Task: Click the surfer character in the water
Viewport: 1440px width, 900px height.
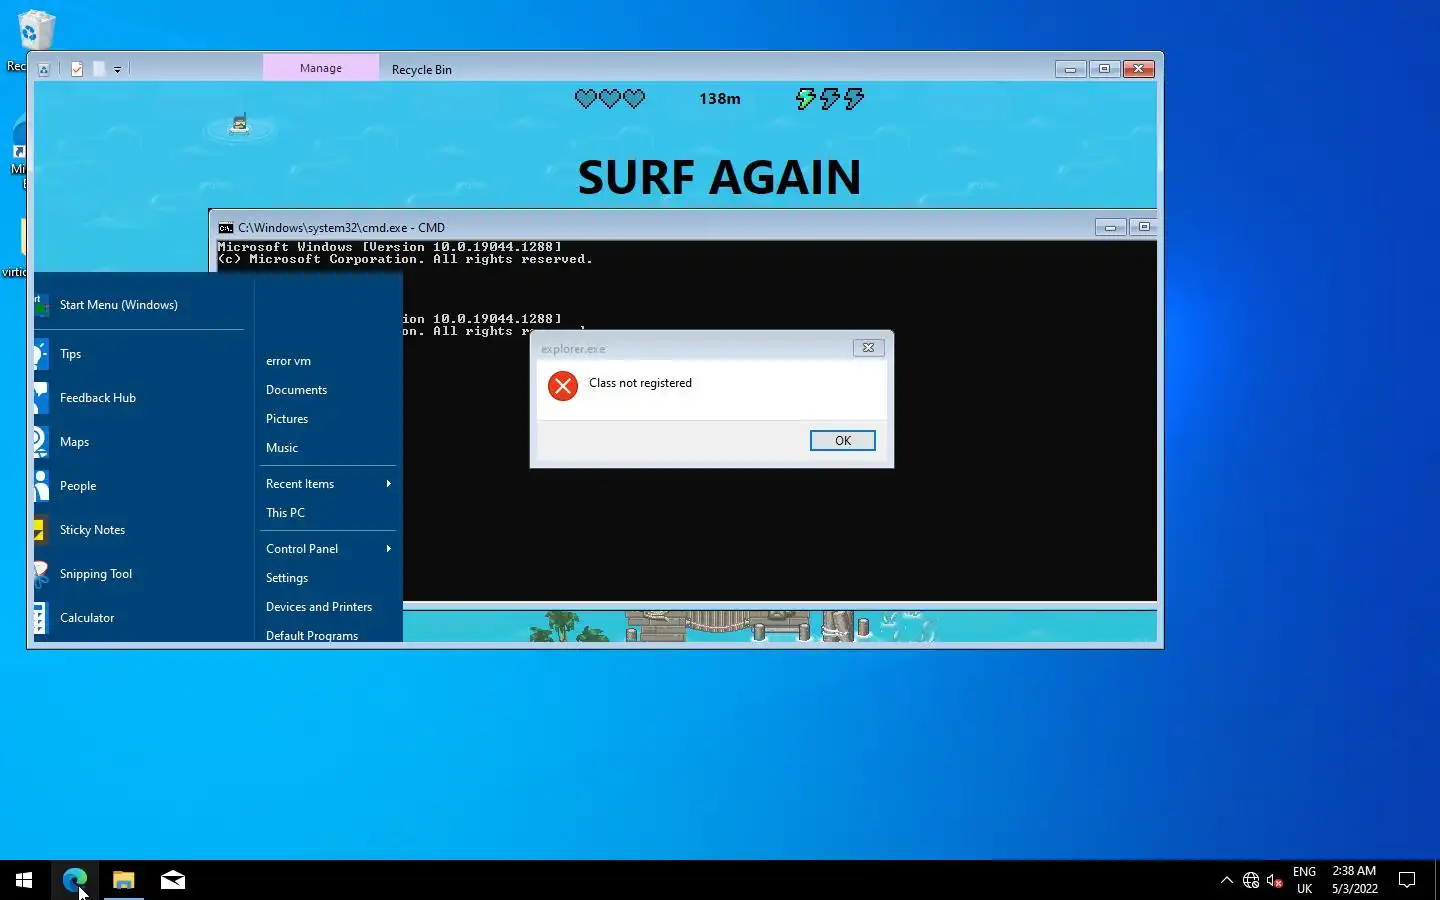Action: click(239, 124)
